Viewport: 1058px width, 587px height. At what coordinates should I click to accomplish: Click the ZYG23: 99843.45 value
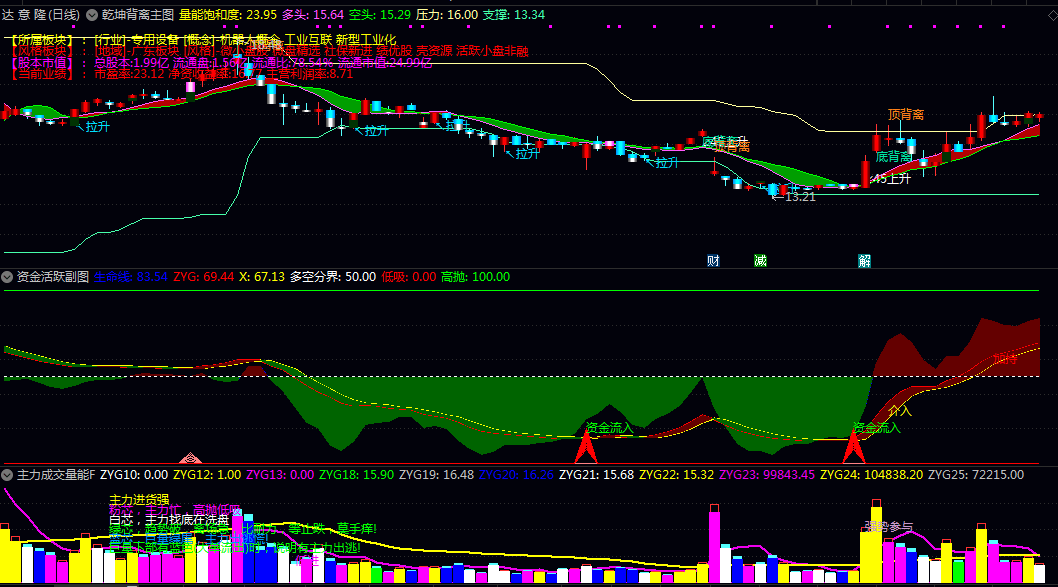point(767,475)
